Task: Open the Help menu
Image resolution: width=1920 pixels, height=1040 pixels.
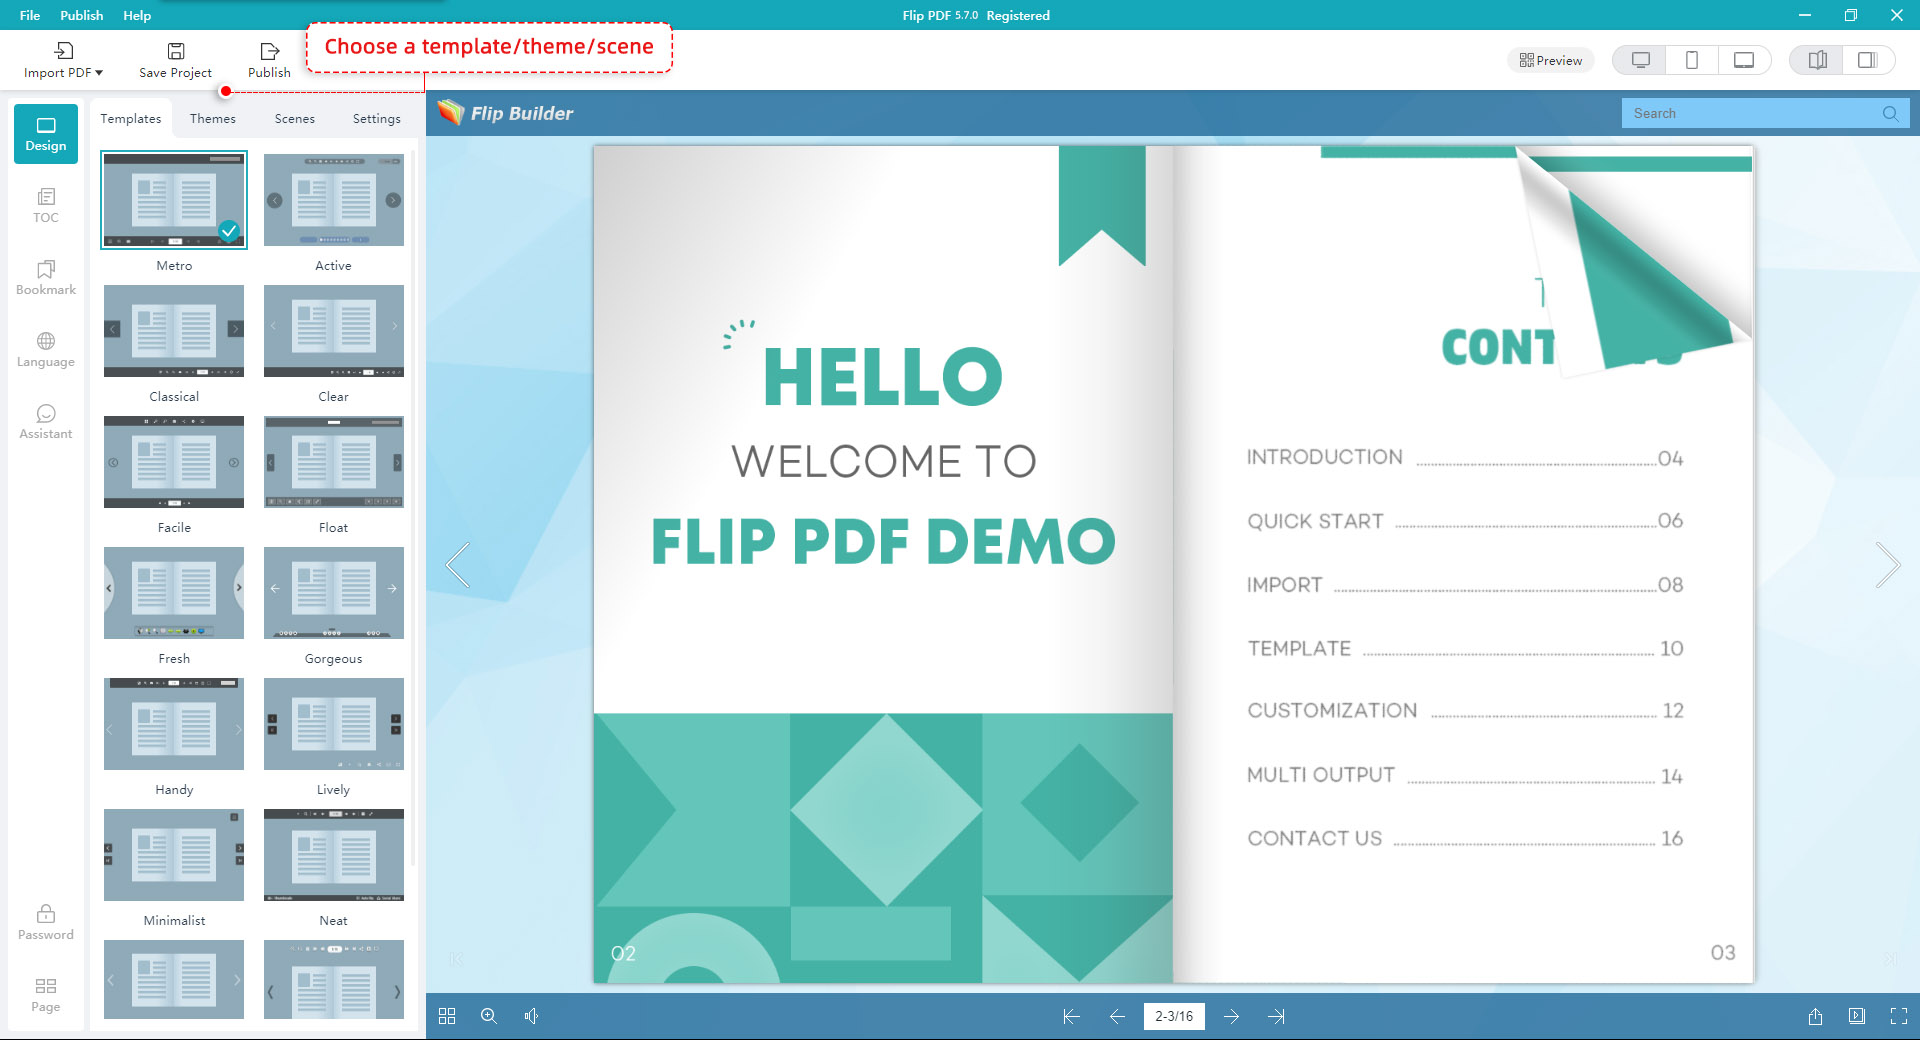Action: 137,15
